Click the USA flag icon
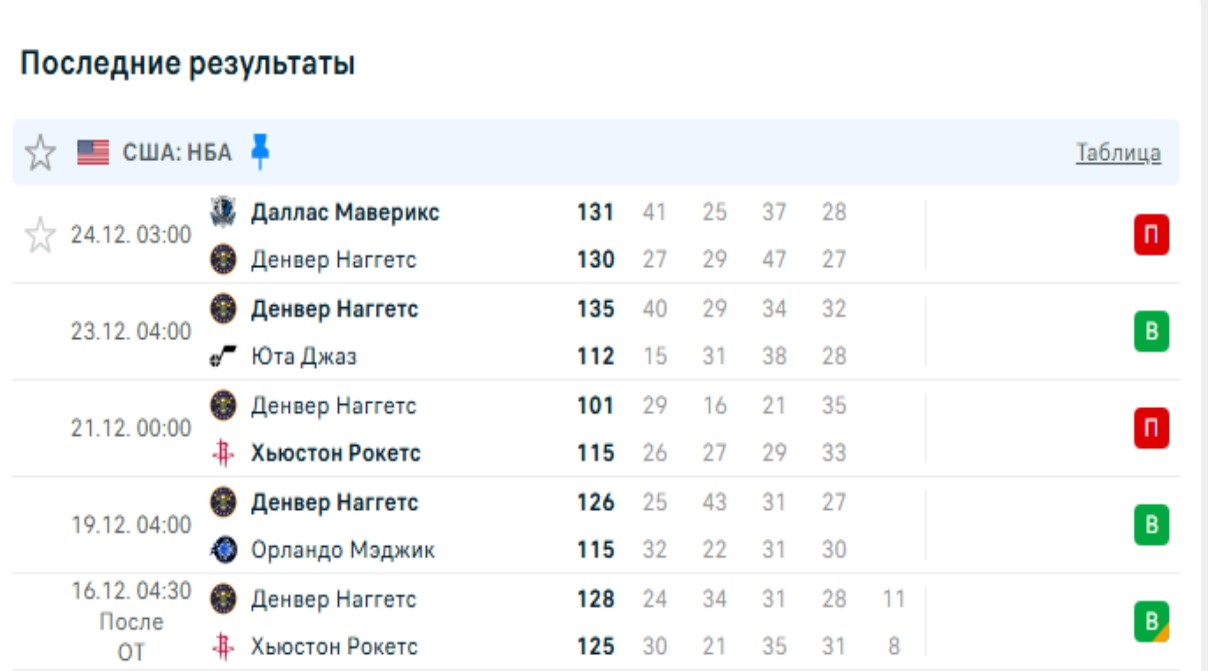The image size is (1208, 671). pos(93,153)
